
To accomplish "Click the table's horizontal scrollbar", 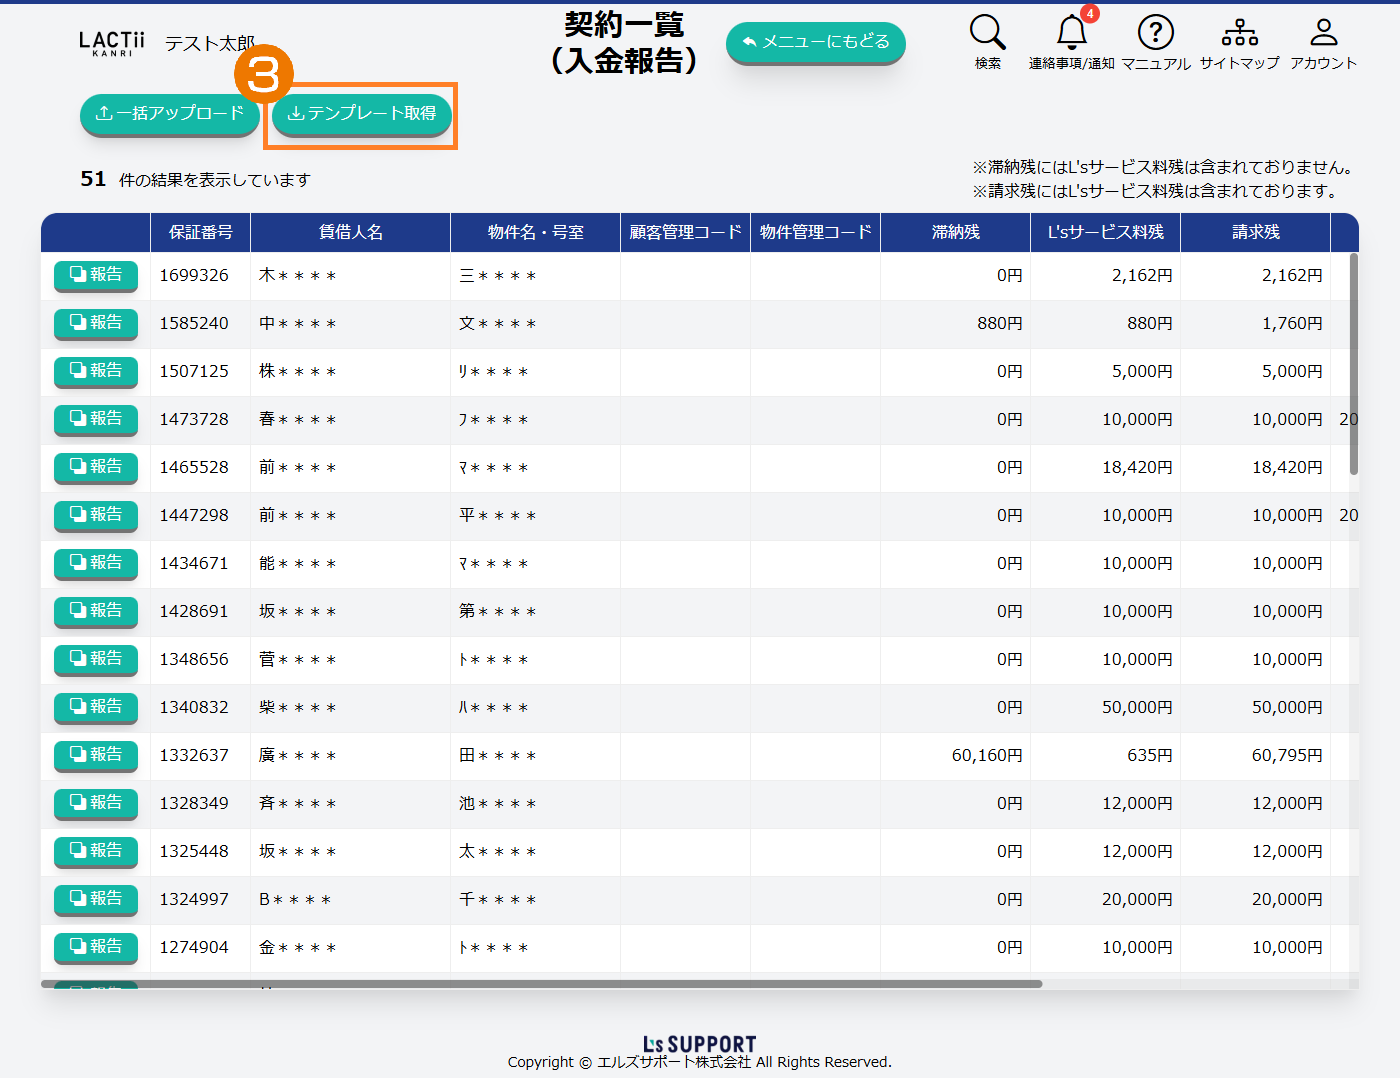I will point(541,984).
